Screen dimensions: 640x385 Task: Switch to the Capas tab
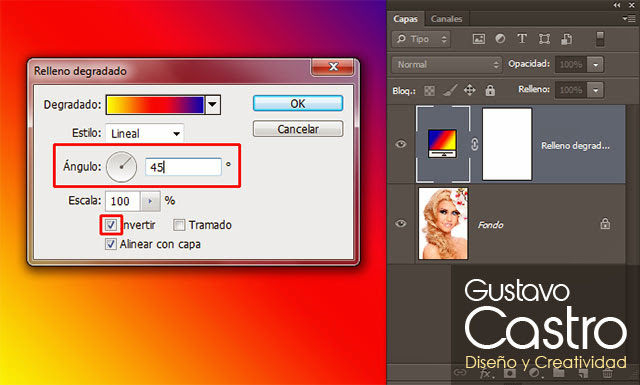pos(405,19)
